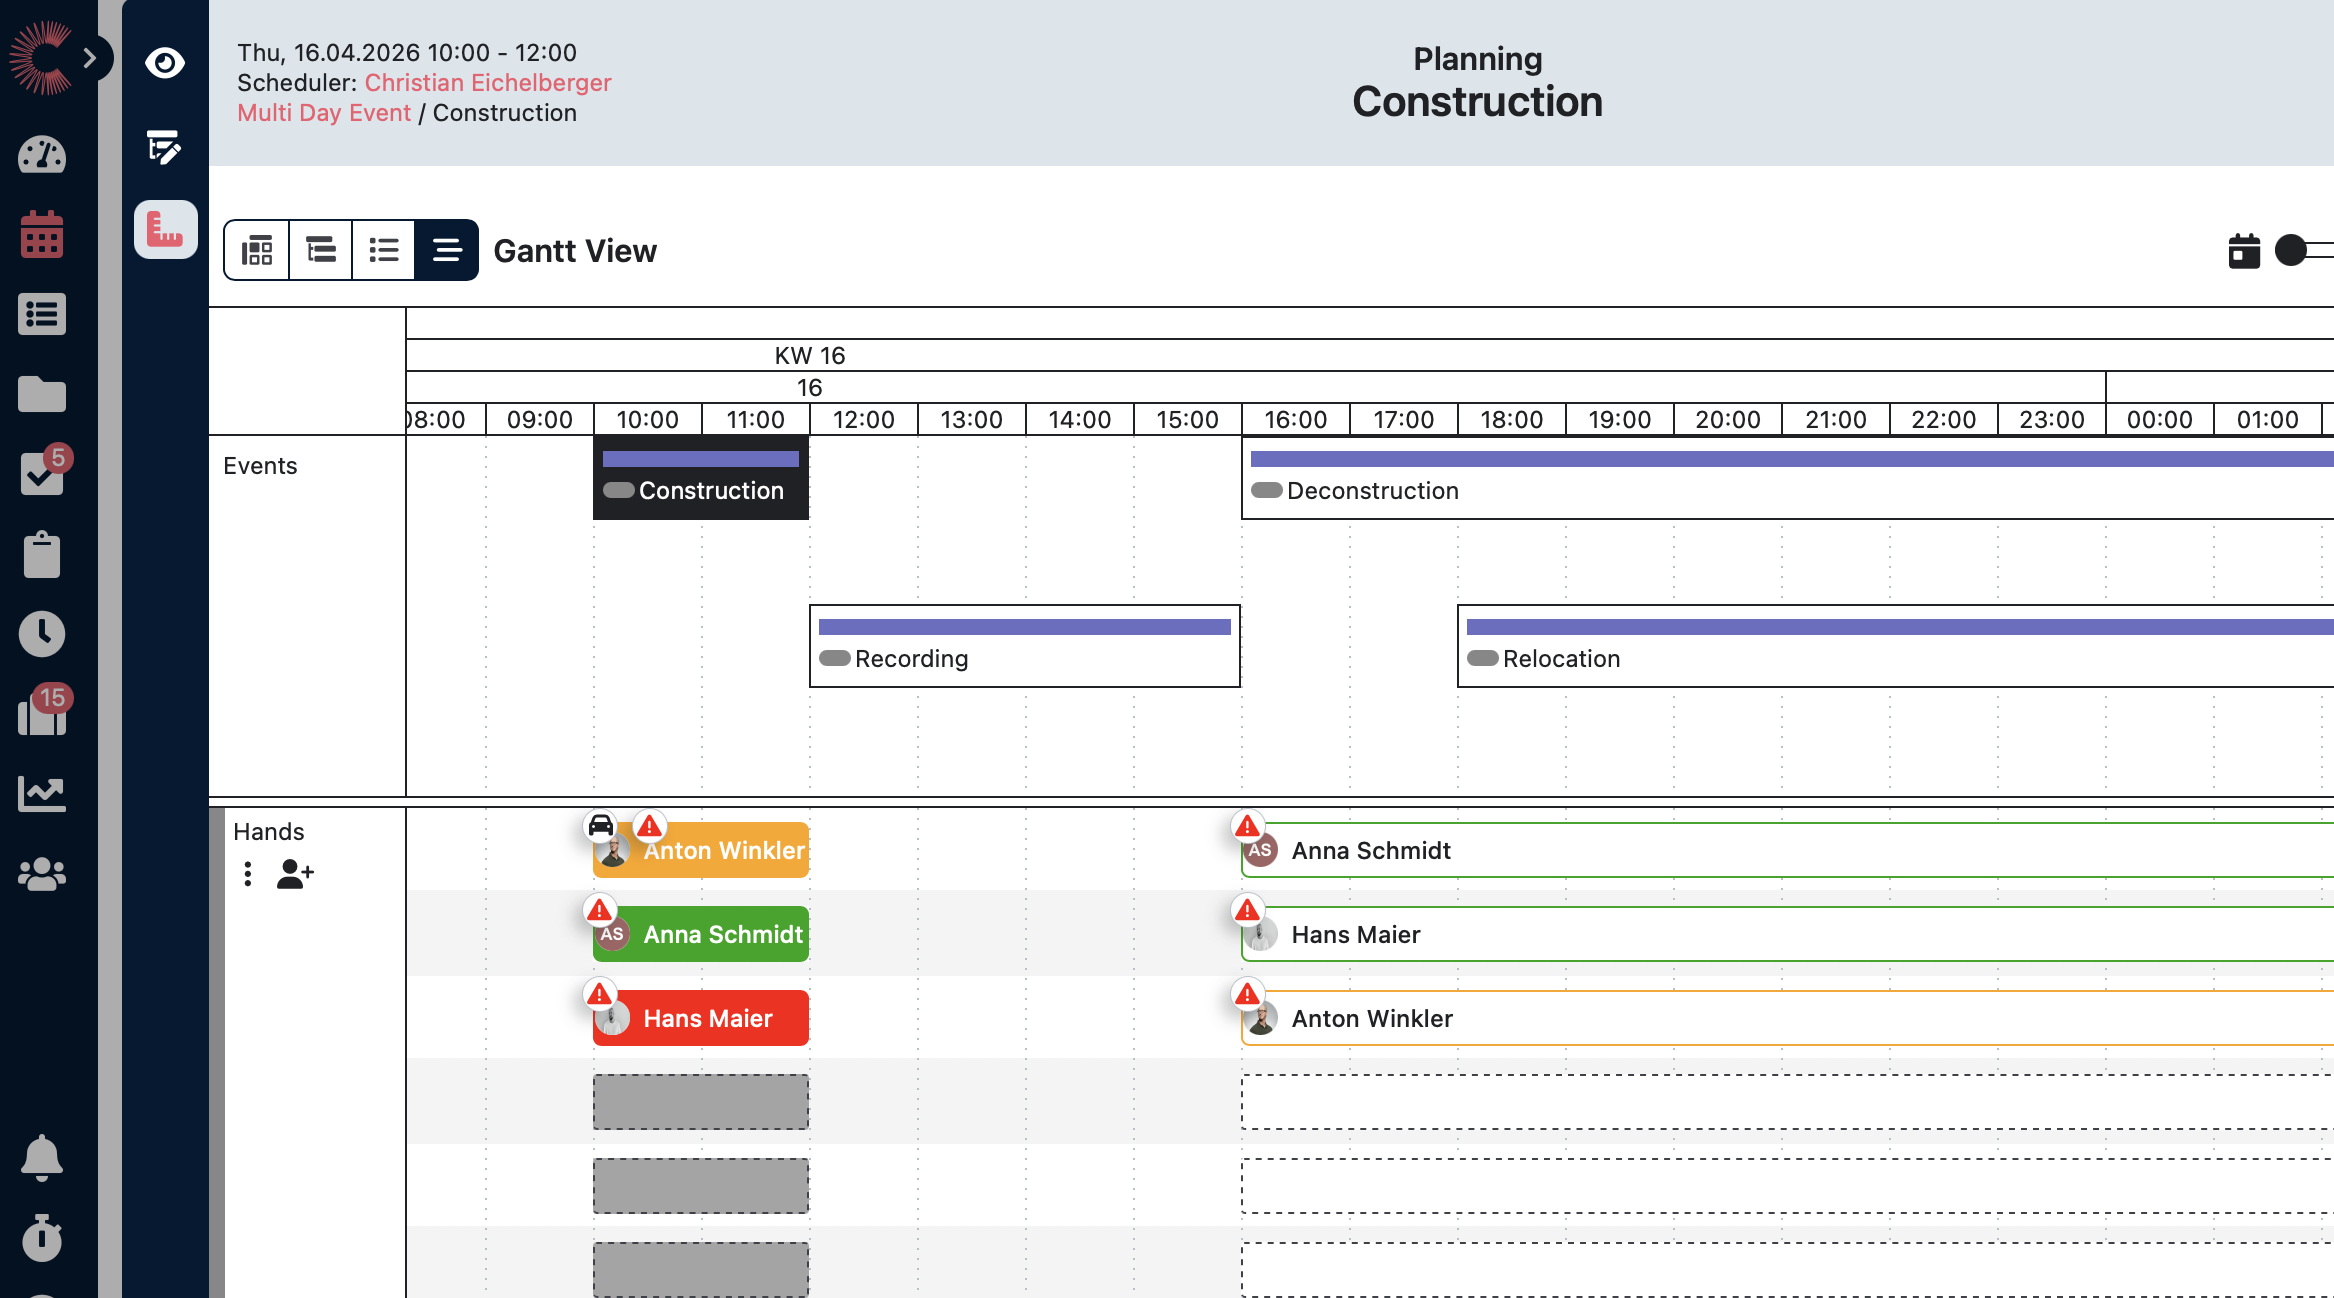Image resolution: width=2334 pixels, height=1298 pixels.
Task: Open the calendar icon in left sidebar
Action: pyautogui.click(x=42, y=235)
